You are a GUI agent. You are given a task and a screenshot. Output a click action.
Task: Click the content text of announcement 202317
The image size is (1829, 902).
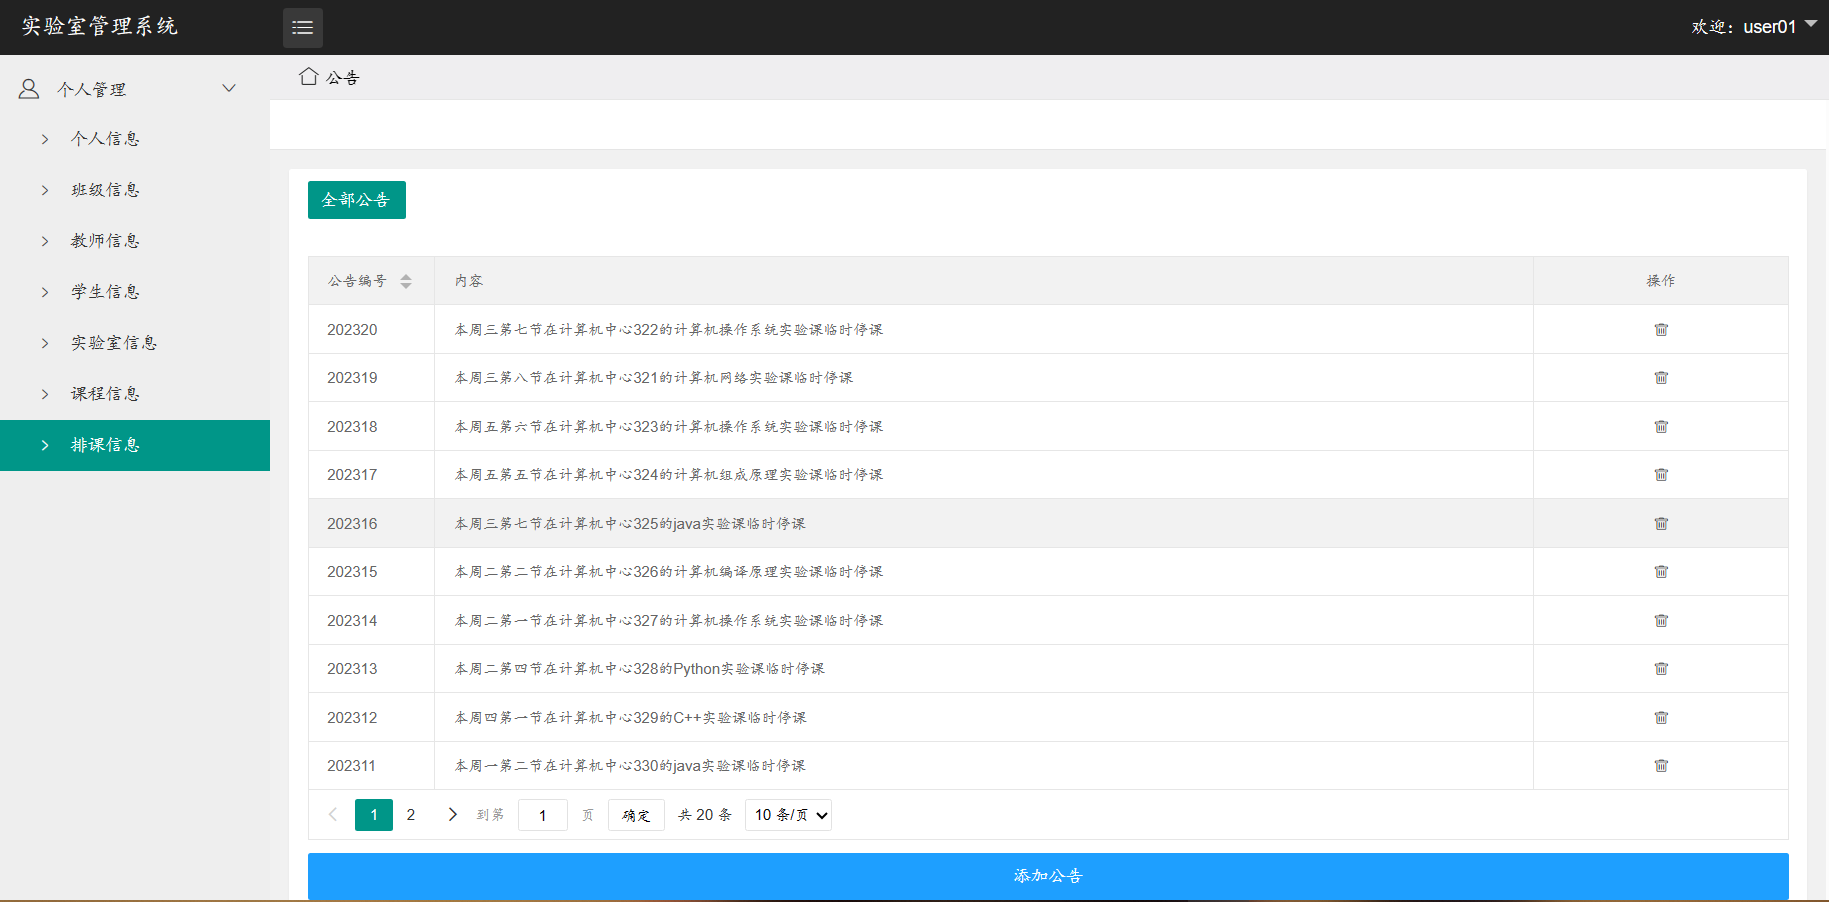click(669, 475)
